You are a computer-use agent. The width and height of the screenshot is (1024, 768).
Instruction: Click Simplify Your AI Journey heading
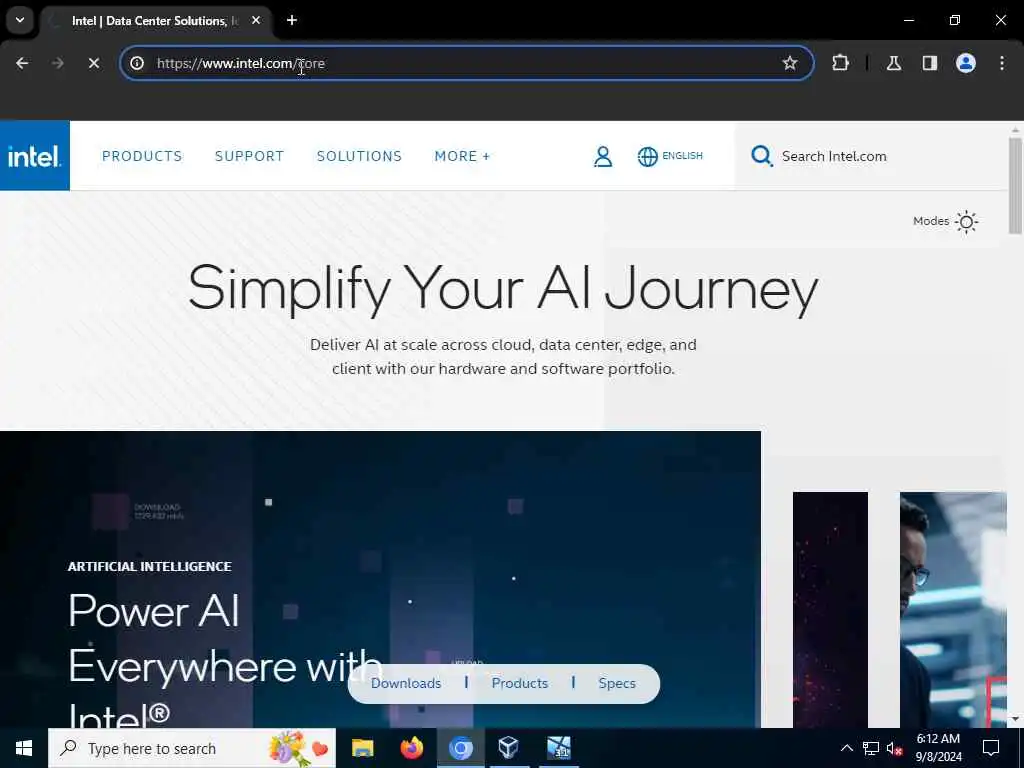(503, 289)
